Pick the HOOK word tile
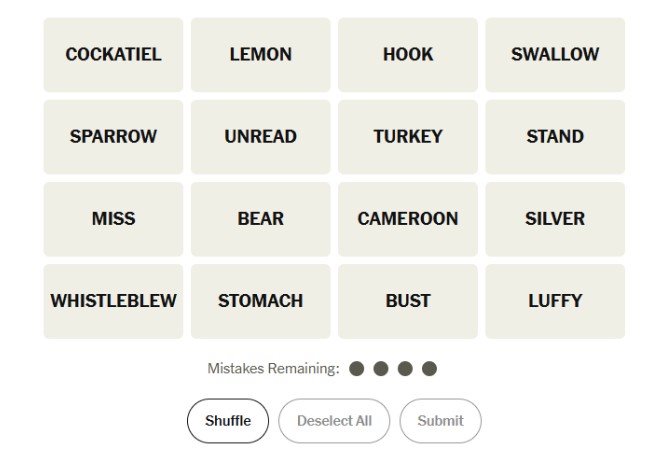667x456 pixels. tap(408, 55)
